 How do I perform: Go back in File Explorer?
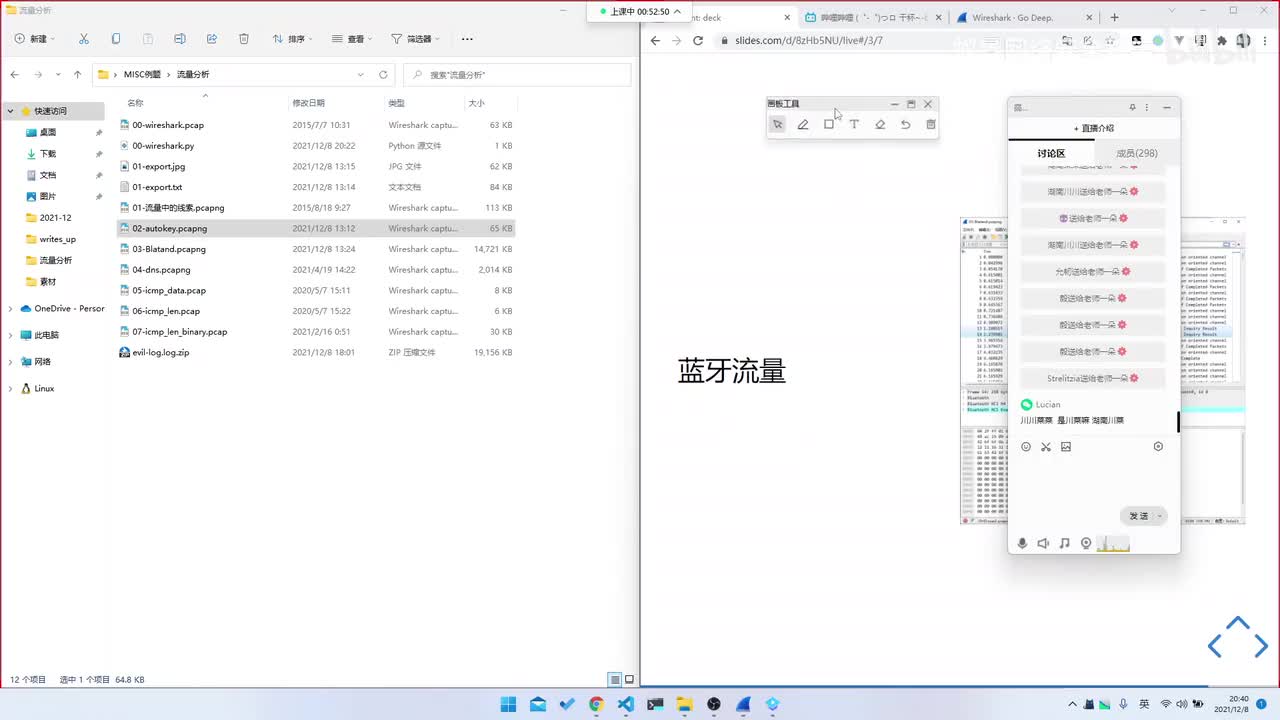14,75
